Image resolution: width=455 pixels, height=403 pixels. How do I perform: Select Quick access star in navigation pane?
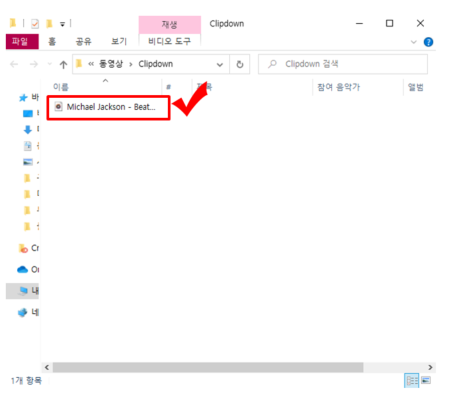pos(23,98)
